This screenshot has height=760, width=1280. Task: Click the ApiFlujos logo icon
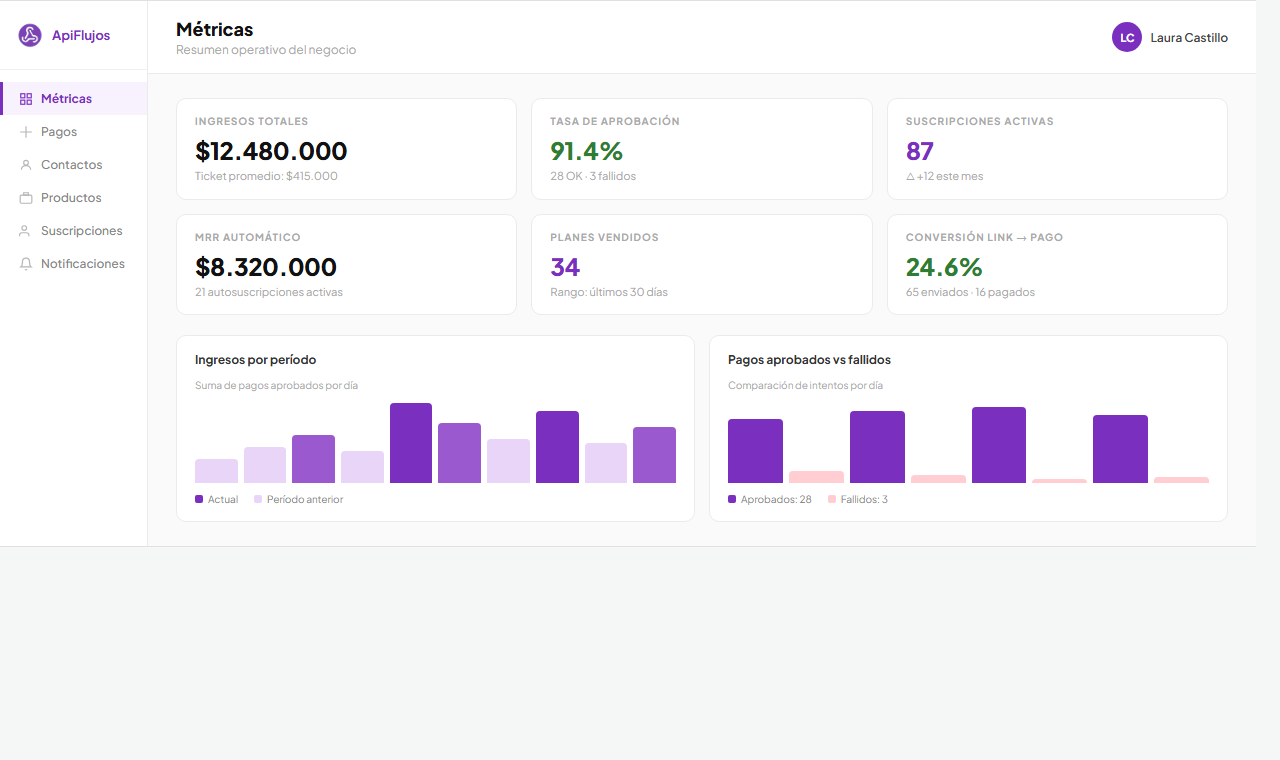click(x=30, y=36)
